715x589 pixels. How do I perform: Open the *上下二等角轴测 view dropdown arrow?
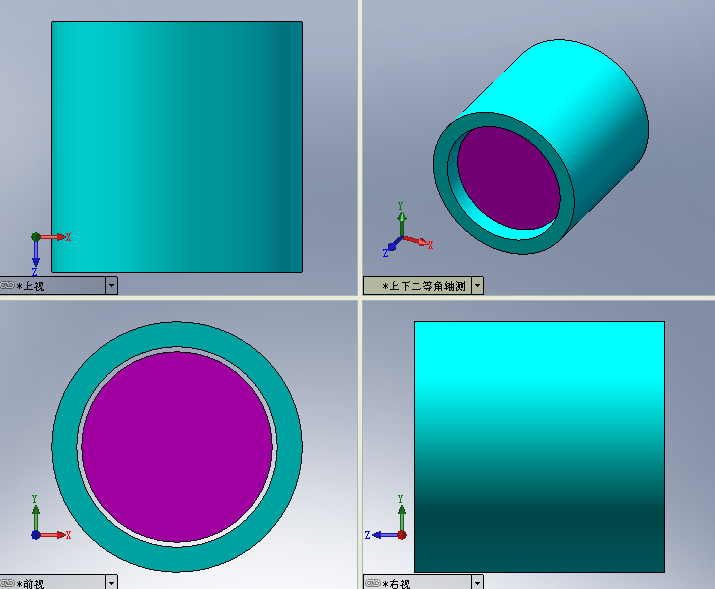[x=477, y=286]
